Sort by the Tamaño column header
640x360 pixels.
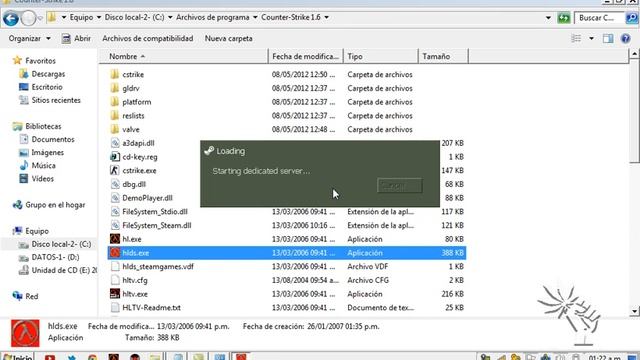pos(443,56)
